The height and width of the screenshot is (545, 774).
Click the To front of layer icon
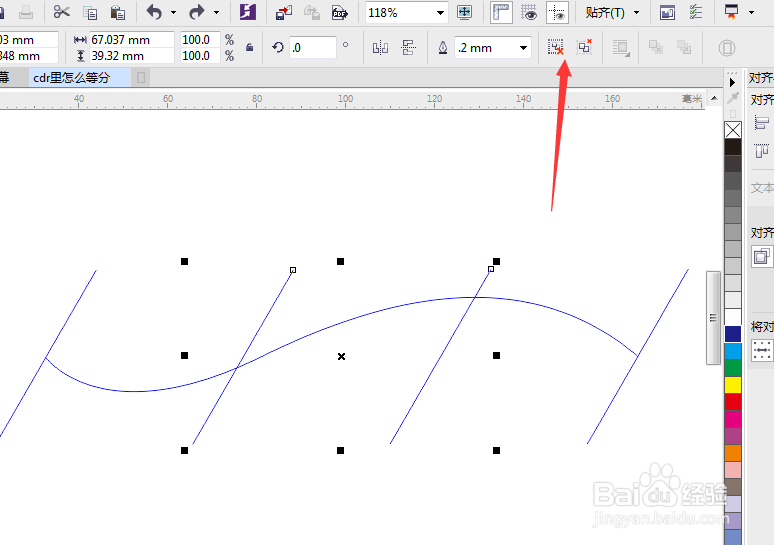tap(656, 47)
